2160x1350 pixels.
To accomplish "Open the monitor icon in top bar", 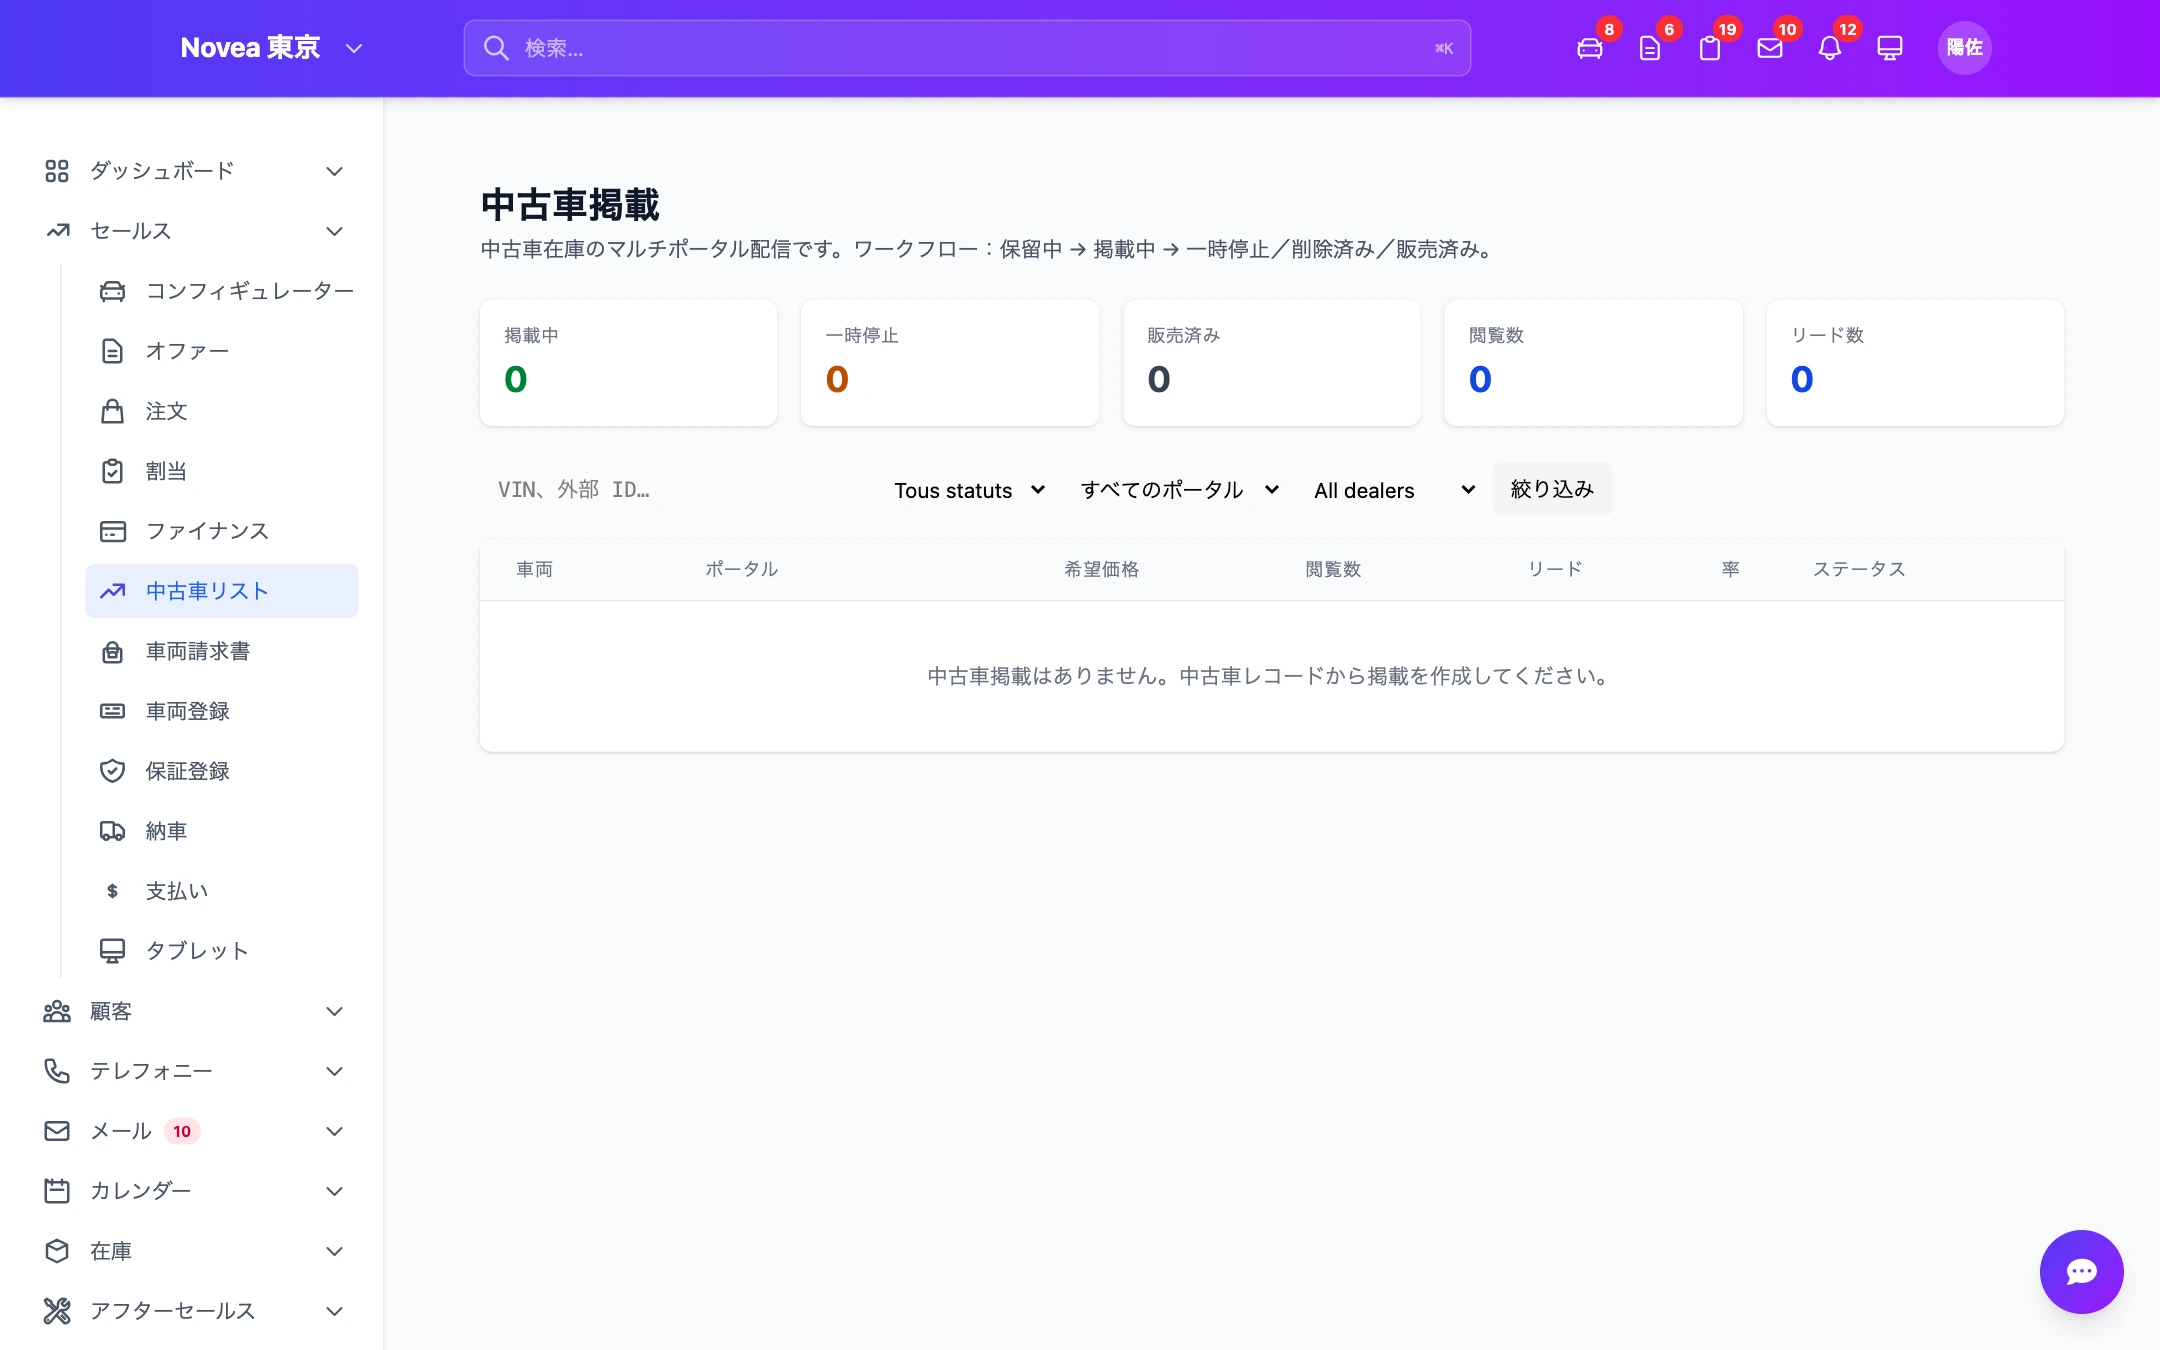I will [1890, 48].
